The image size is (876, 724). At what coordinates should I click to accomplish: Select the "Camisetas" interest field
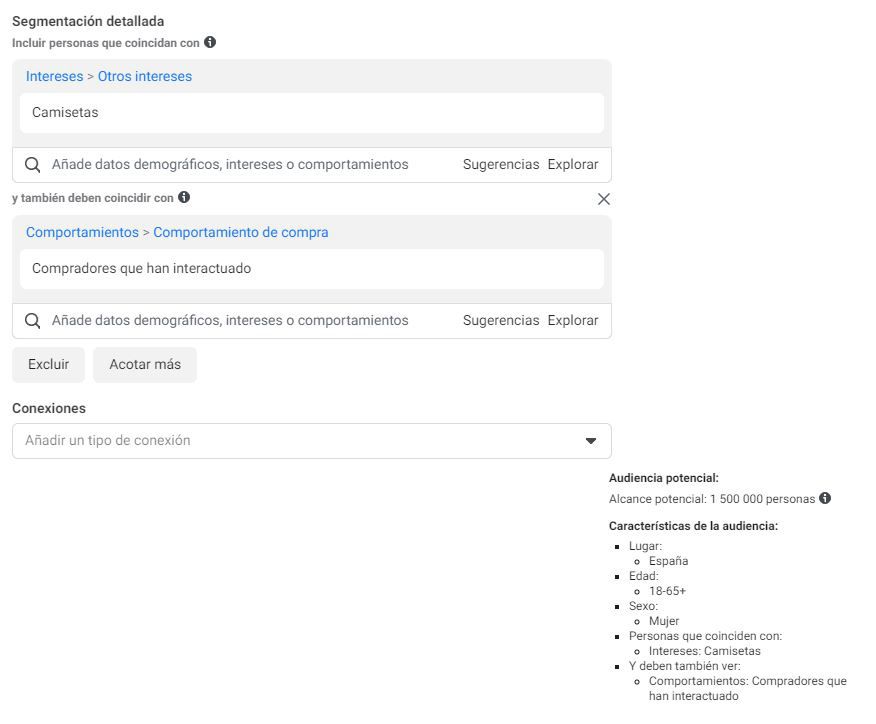point(310,112)
